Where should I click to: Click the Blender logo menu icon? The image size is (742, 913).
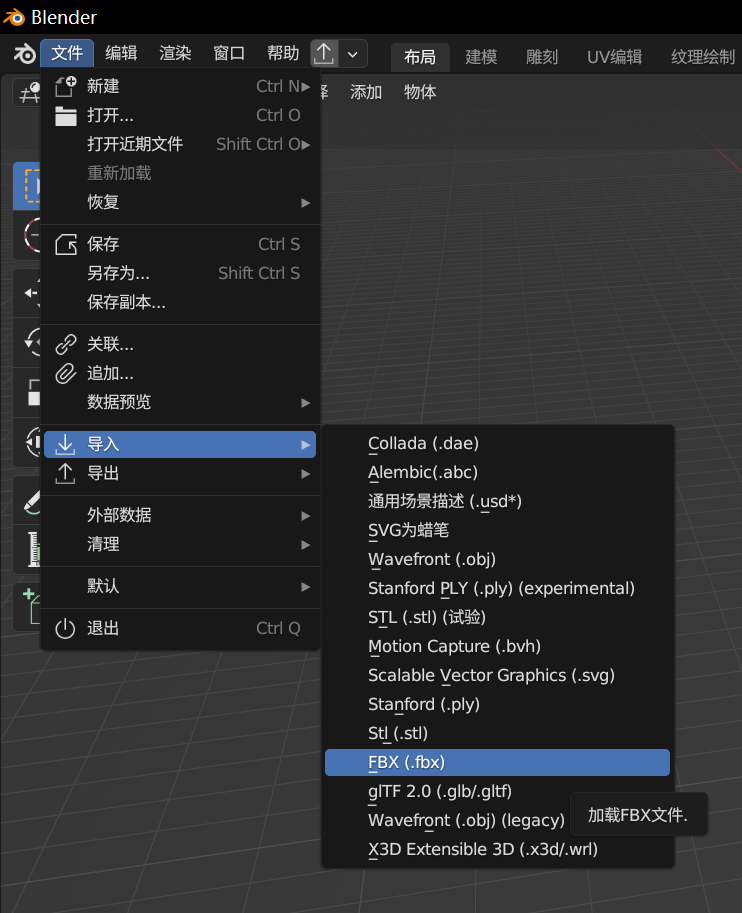tap(24, 54)
